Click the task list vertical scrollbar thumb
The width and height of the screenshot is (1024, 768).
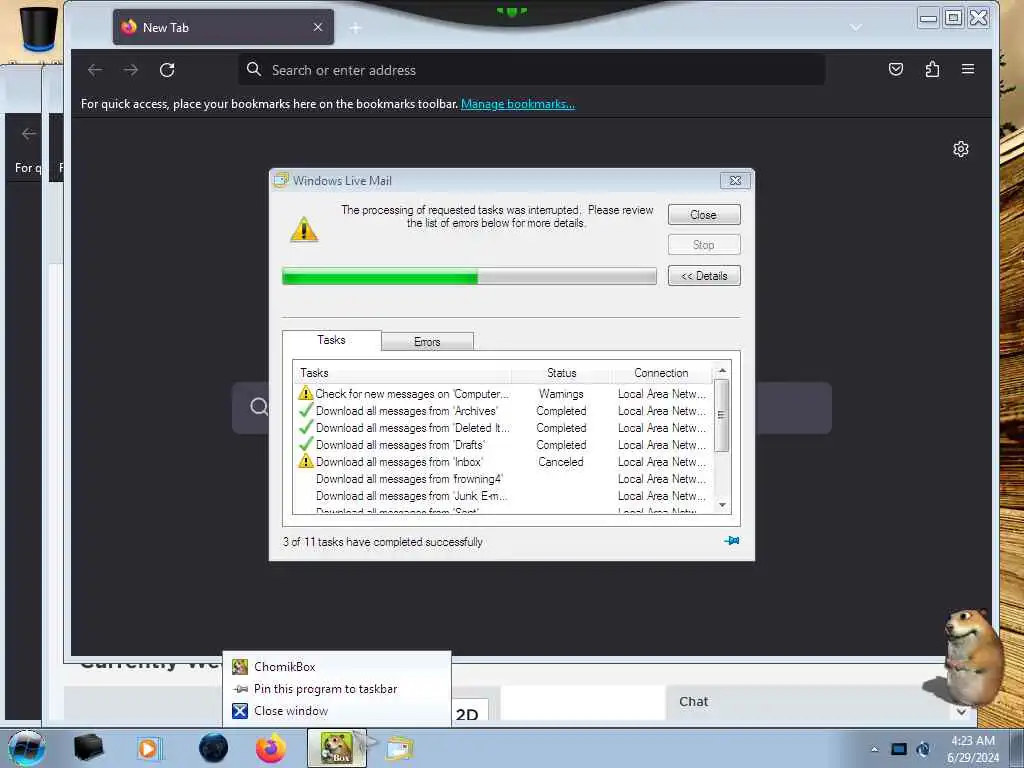pos(722,415)
